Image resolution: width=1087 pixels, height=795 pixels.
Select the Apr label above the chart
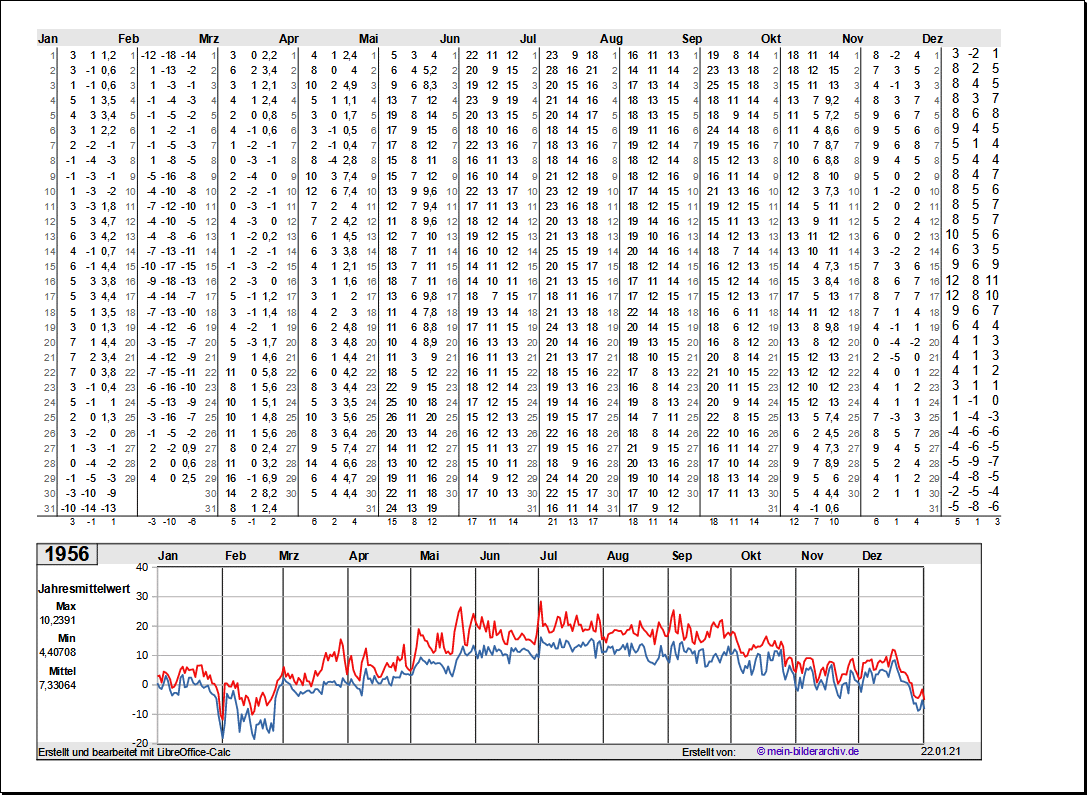[x=358, y=556]
